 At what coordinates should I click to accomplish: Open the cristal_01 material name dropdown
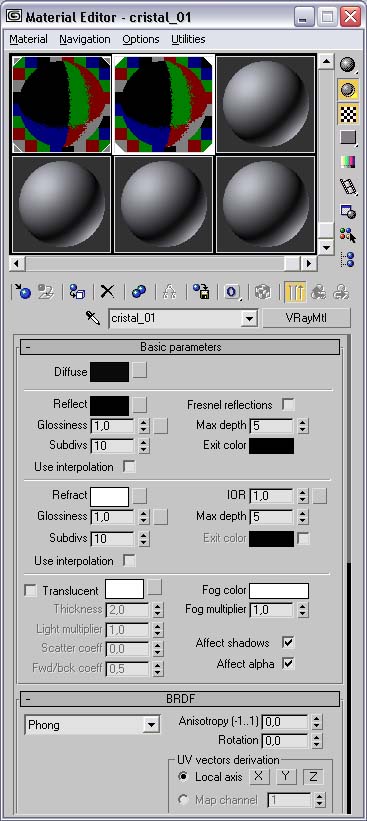[x=249, y=318]
